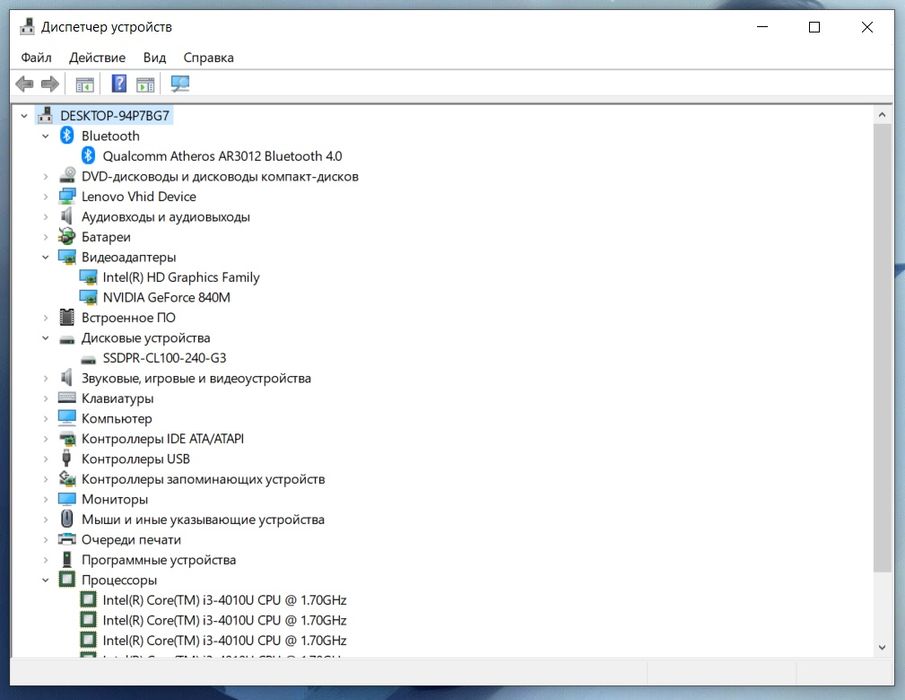The height and width of the screenshot is (700, 905).
Task: Open the Вид menu
Action: [154, 57]
